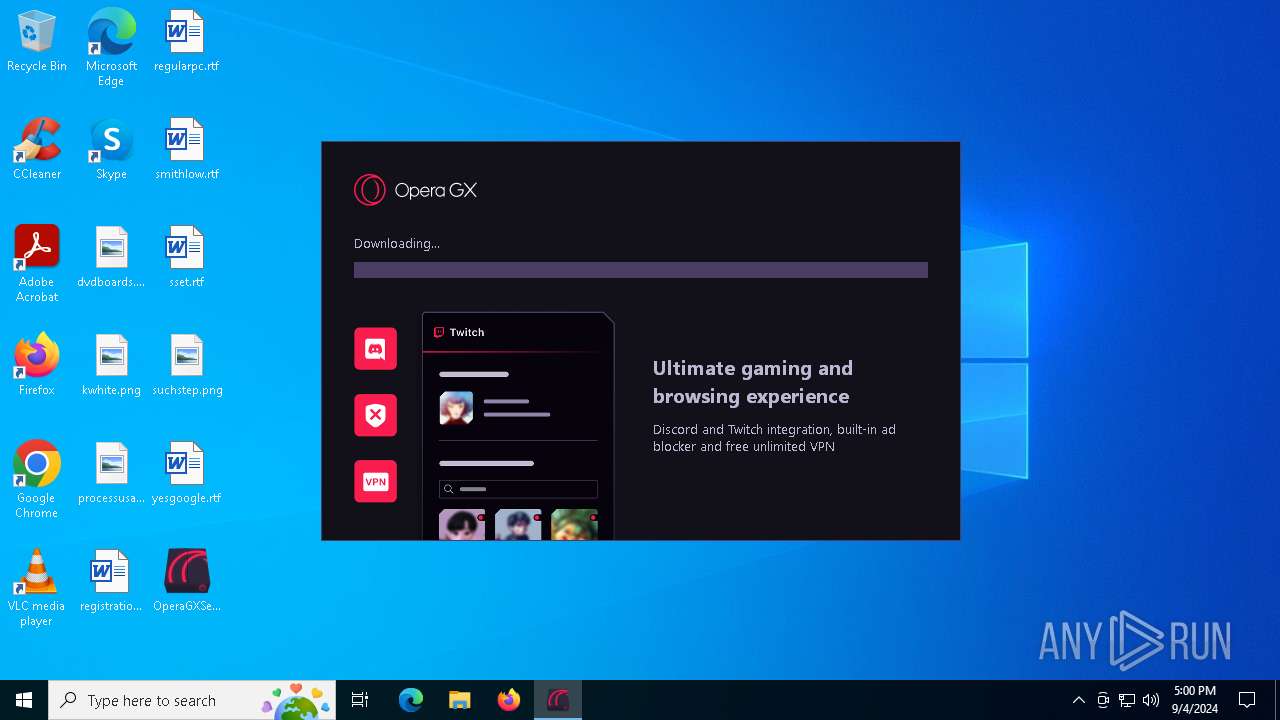Open the volume control tray icon
Image resolution: width=1280 pixels, height=720 pixels.
pyautogui.click(x=1151, y=700)
